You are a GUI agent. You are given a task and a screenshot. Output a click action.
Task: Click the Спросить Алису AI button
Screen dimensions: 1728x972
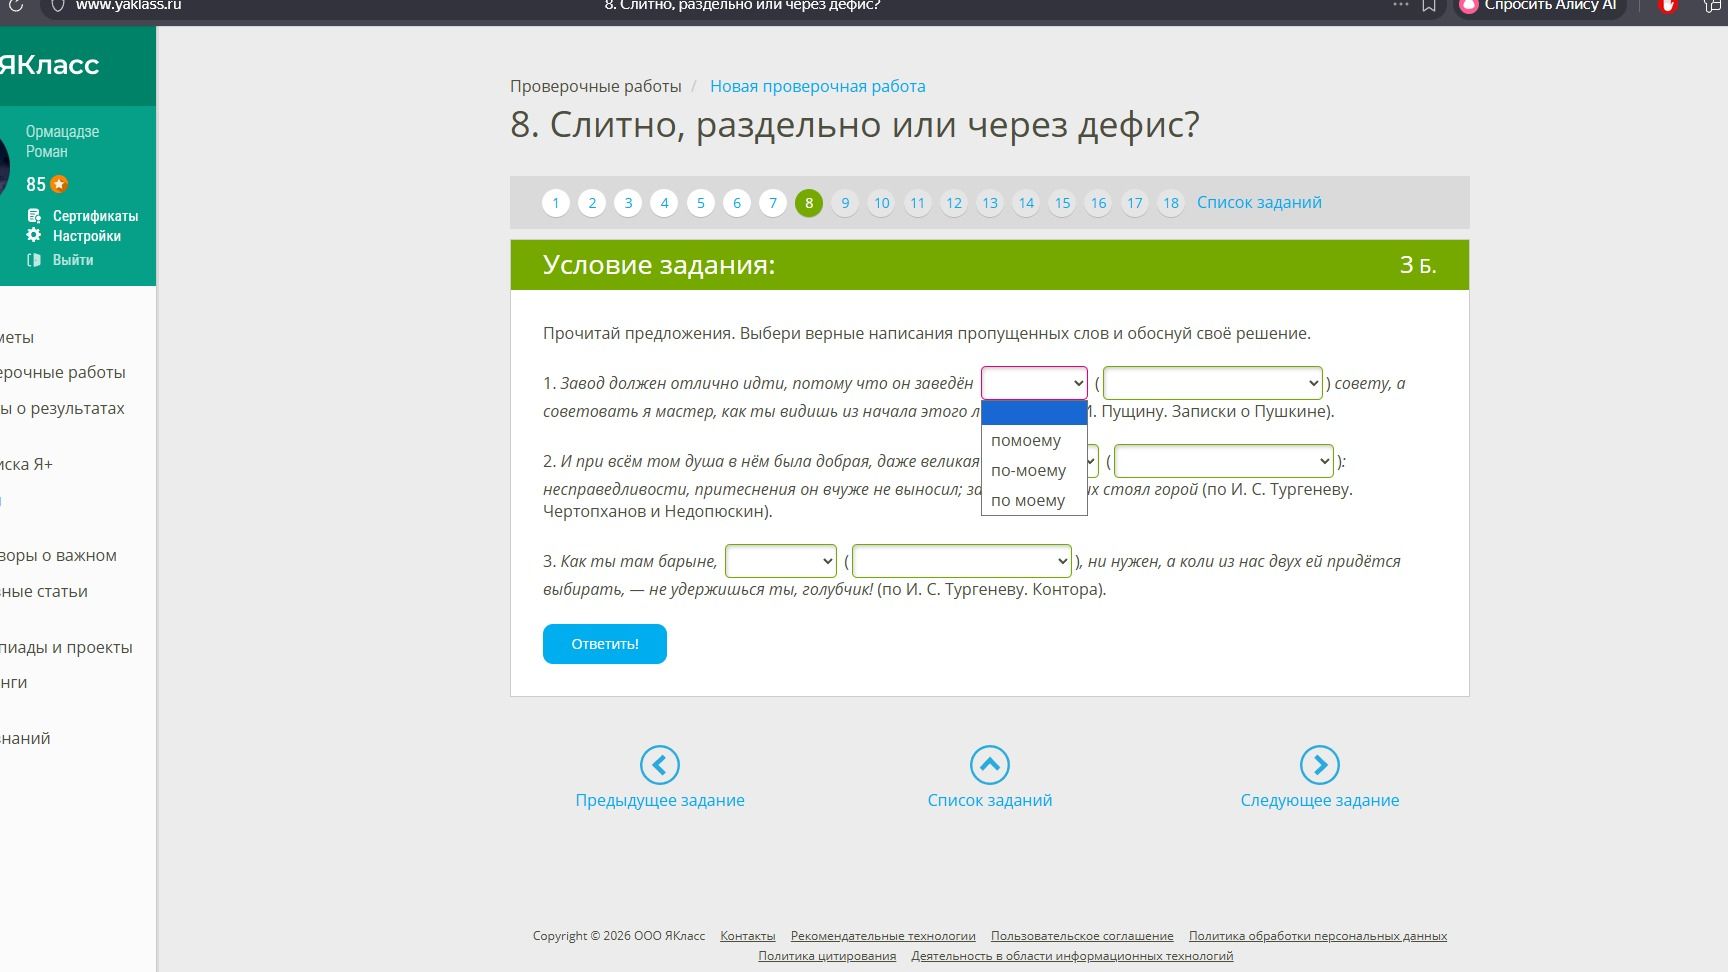coord(1540,6)
